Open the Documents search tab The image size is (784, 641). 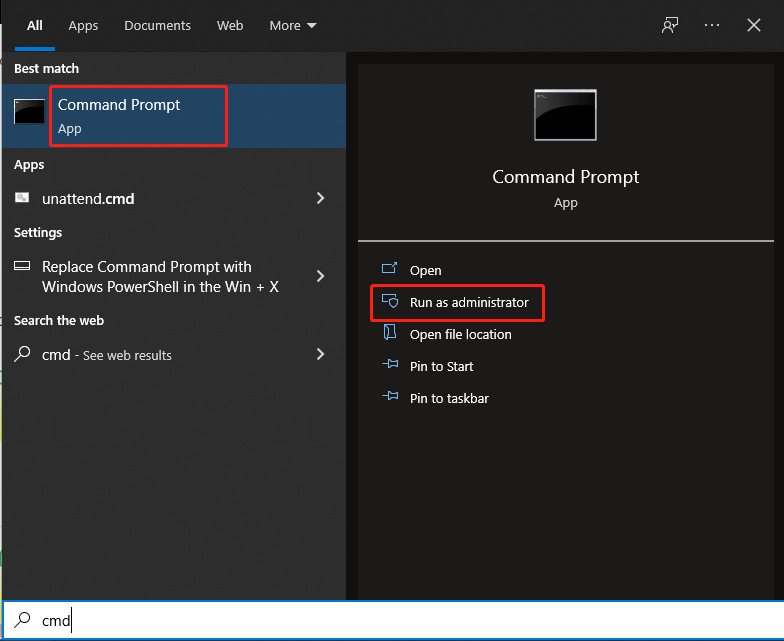click(x=157, y=26)
